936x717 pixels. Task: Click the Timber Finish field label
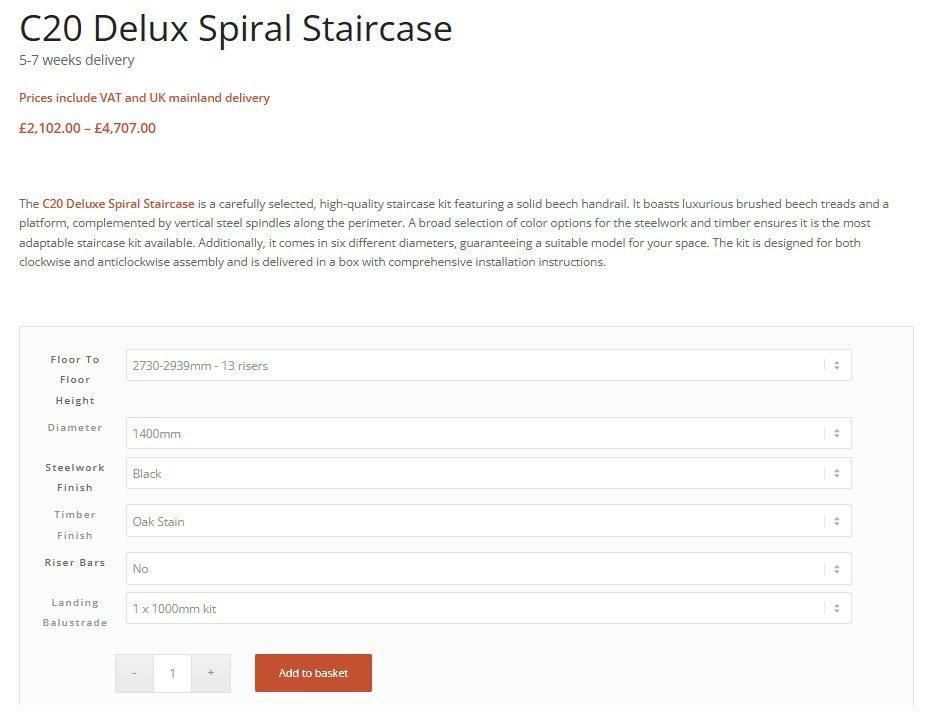point(75,525)
